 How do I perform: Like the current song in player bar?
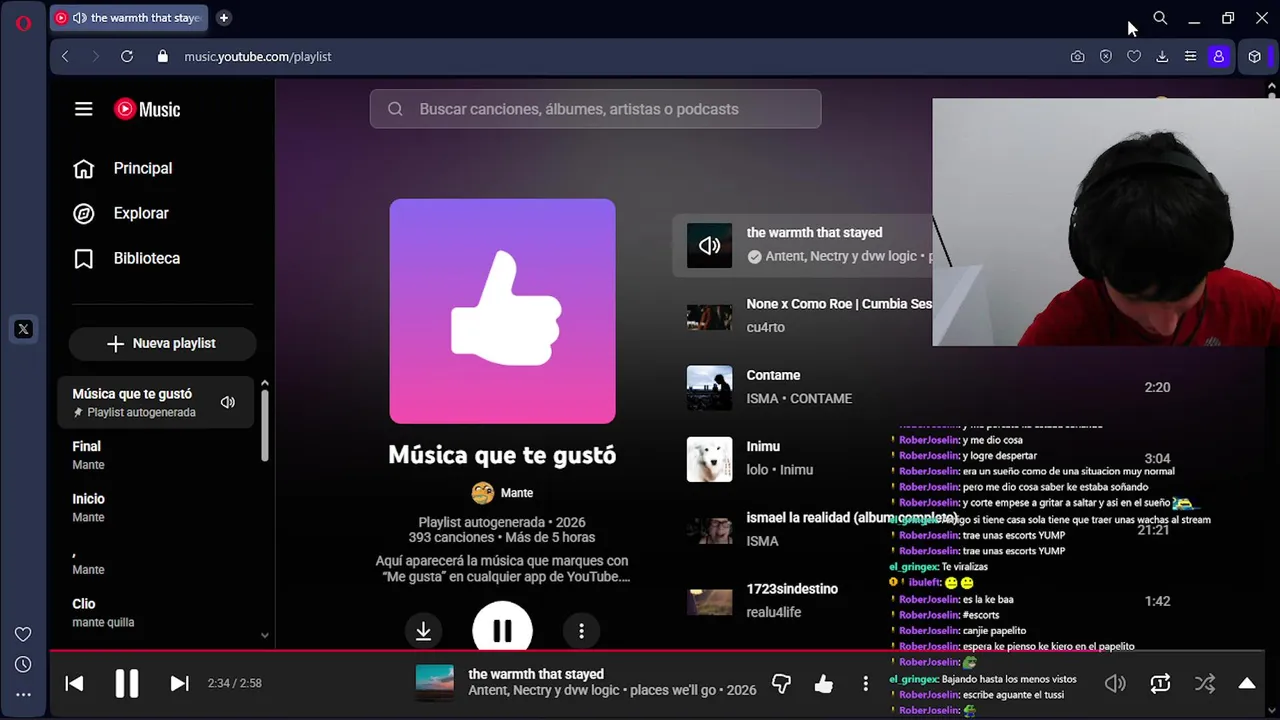point(823,684)
